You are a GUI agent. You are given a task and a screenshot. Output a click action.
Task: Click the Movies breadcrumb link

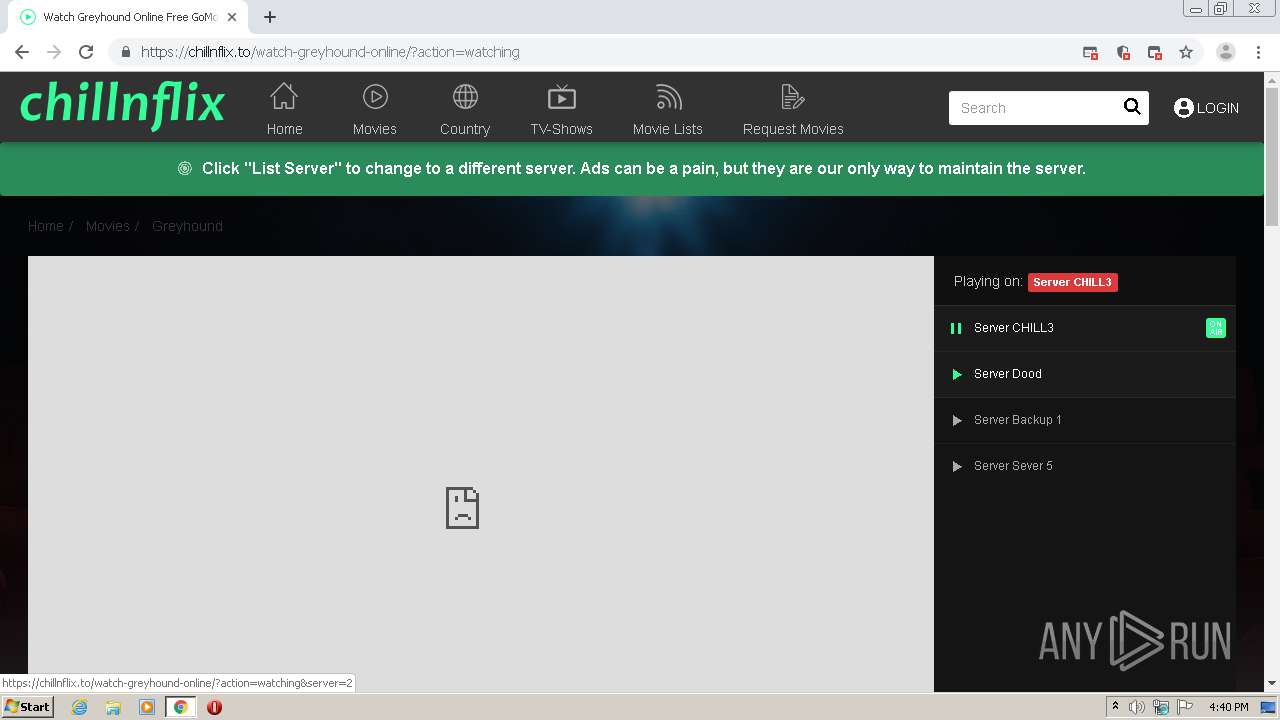click(107, 226)
